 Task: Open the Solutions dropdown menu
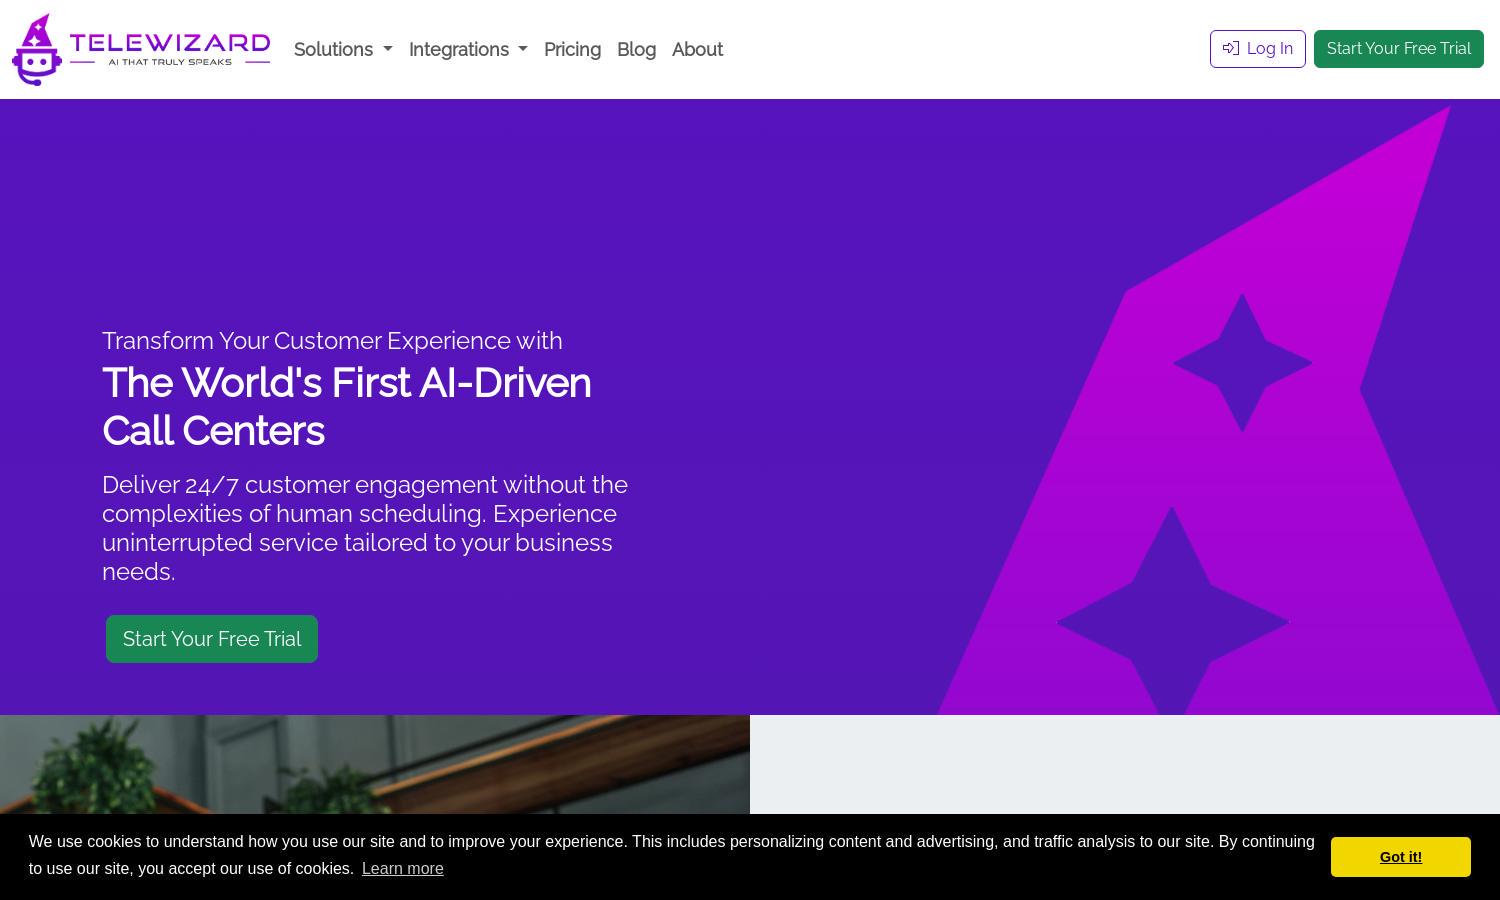pos(343,49)
